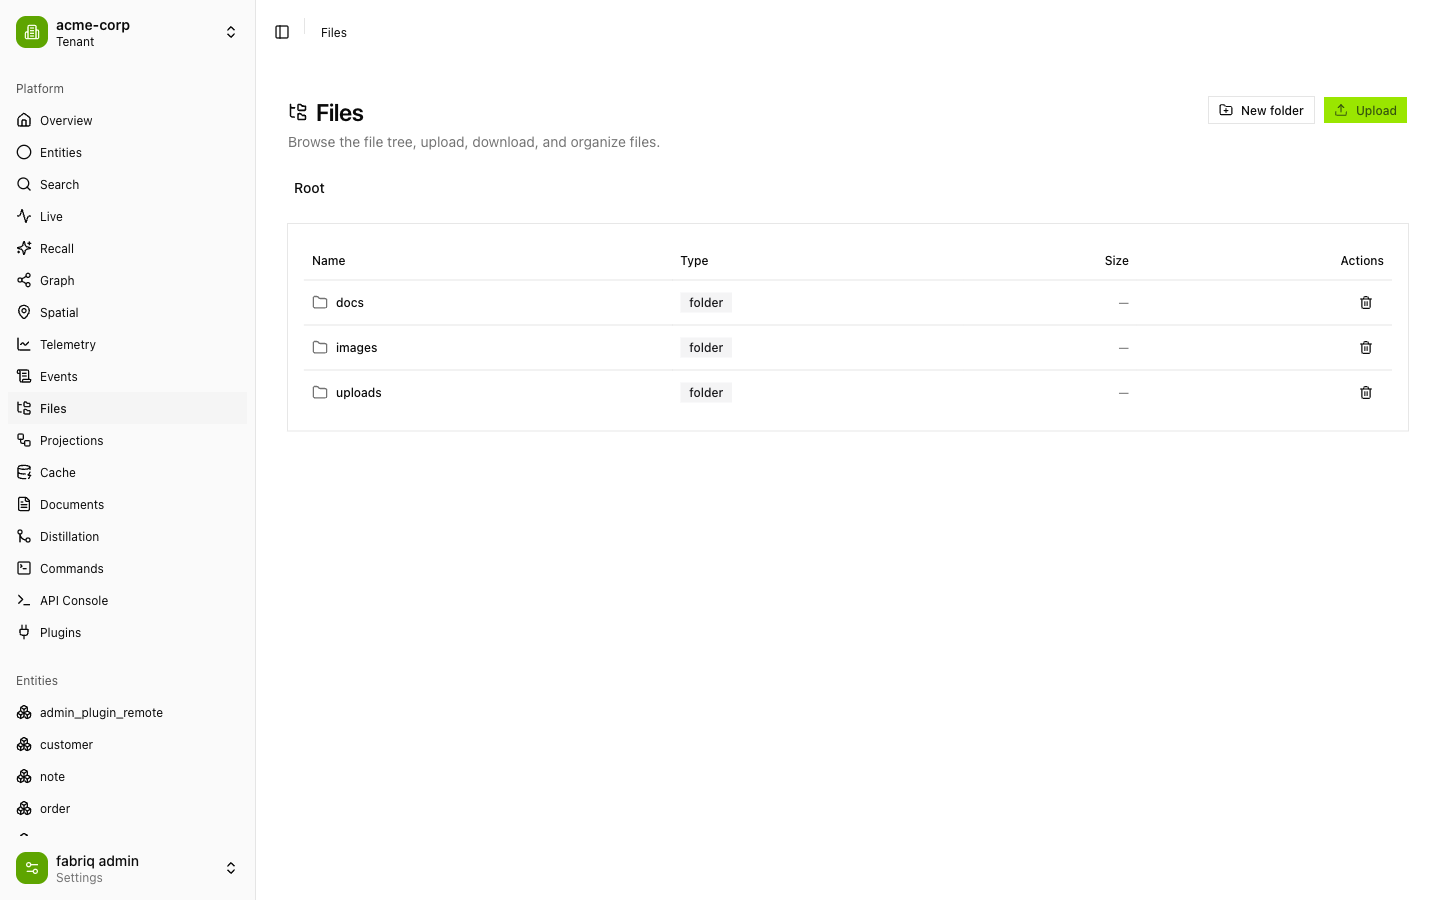Click the Plugins plug icon
The width and height of the screenshot is (1440, 900).
pos(24,632)
